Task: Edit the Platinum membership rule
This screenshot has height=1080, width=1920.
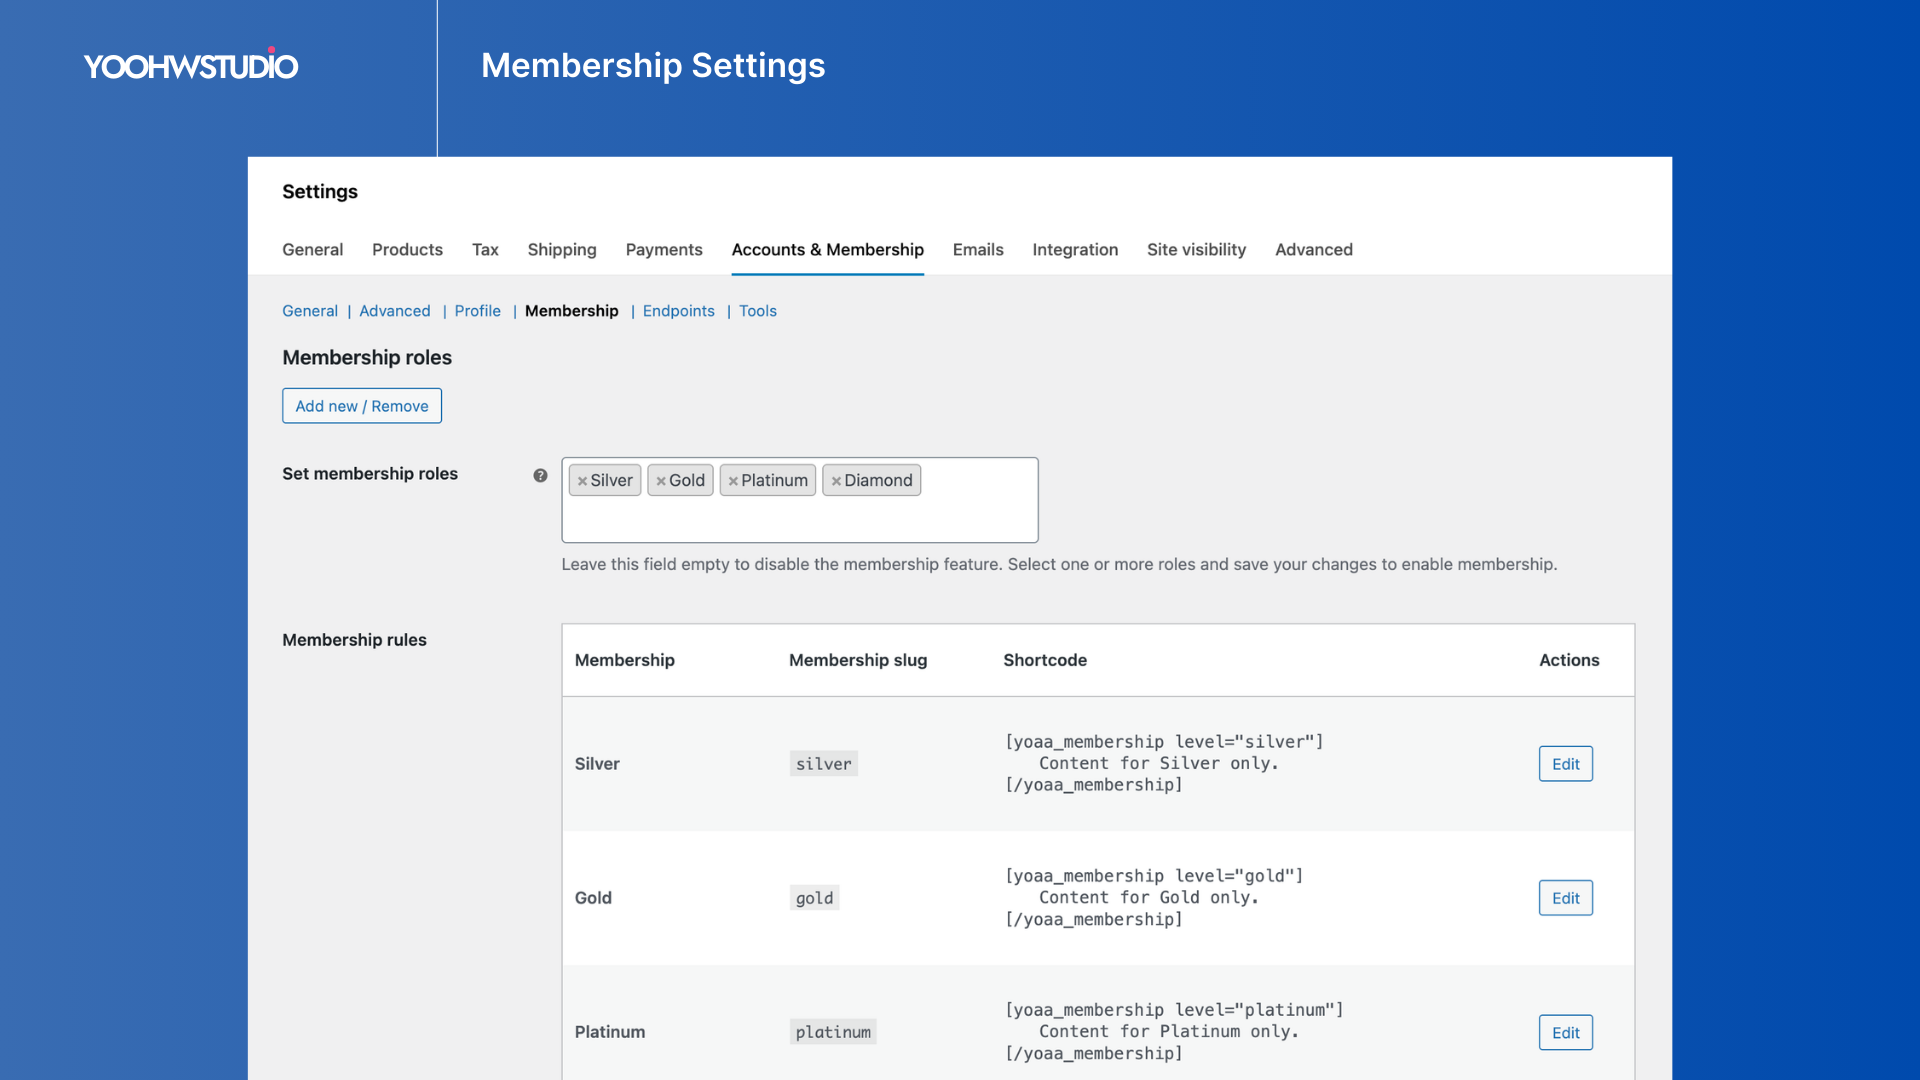Action: [x=1565, y=1033]
